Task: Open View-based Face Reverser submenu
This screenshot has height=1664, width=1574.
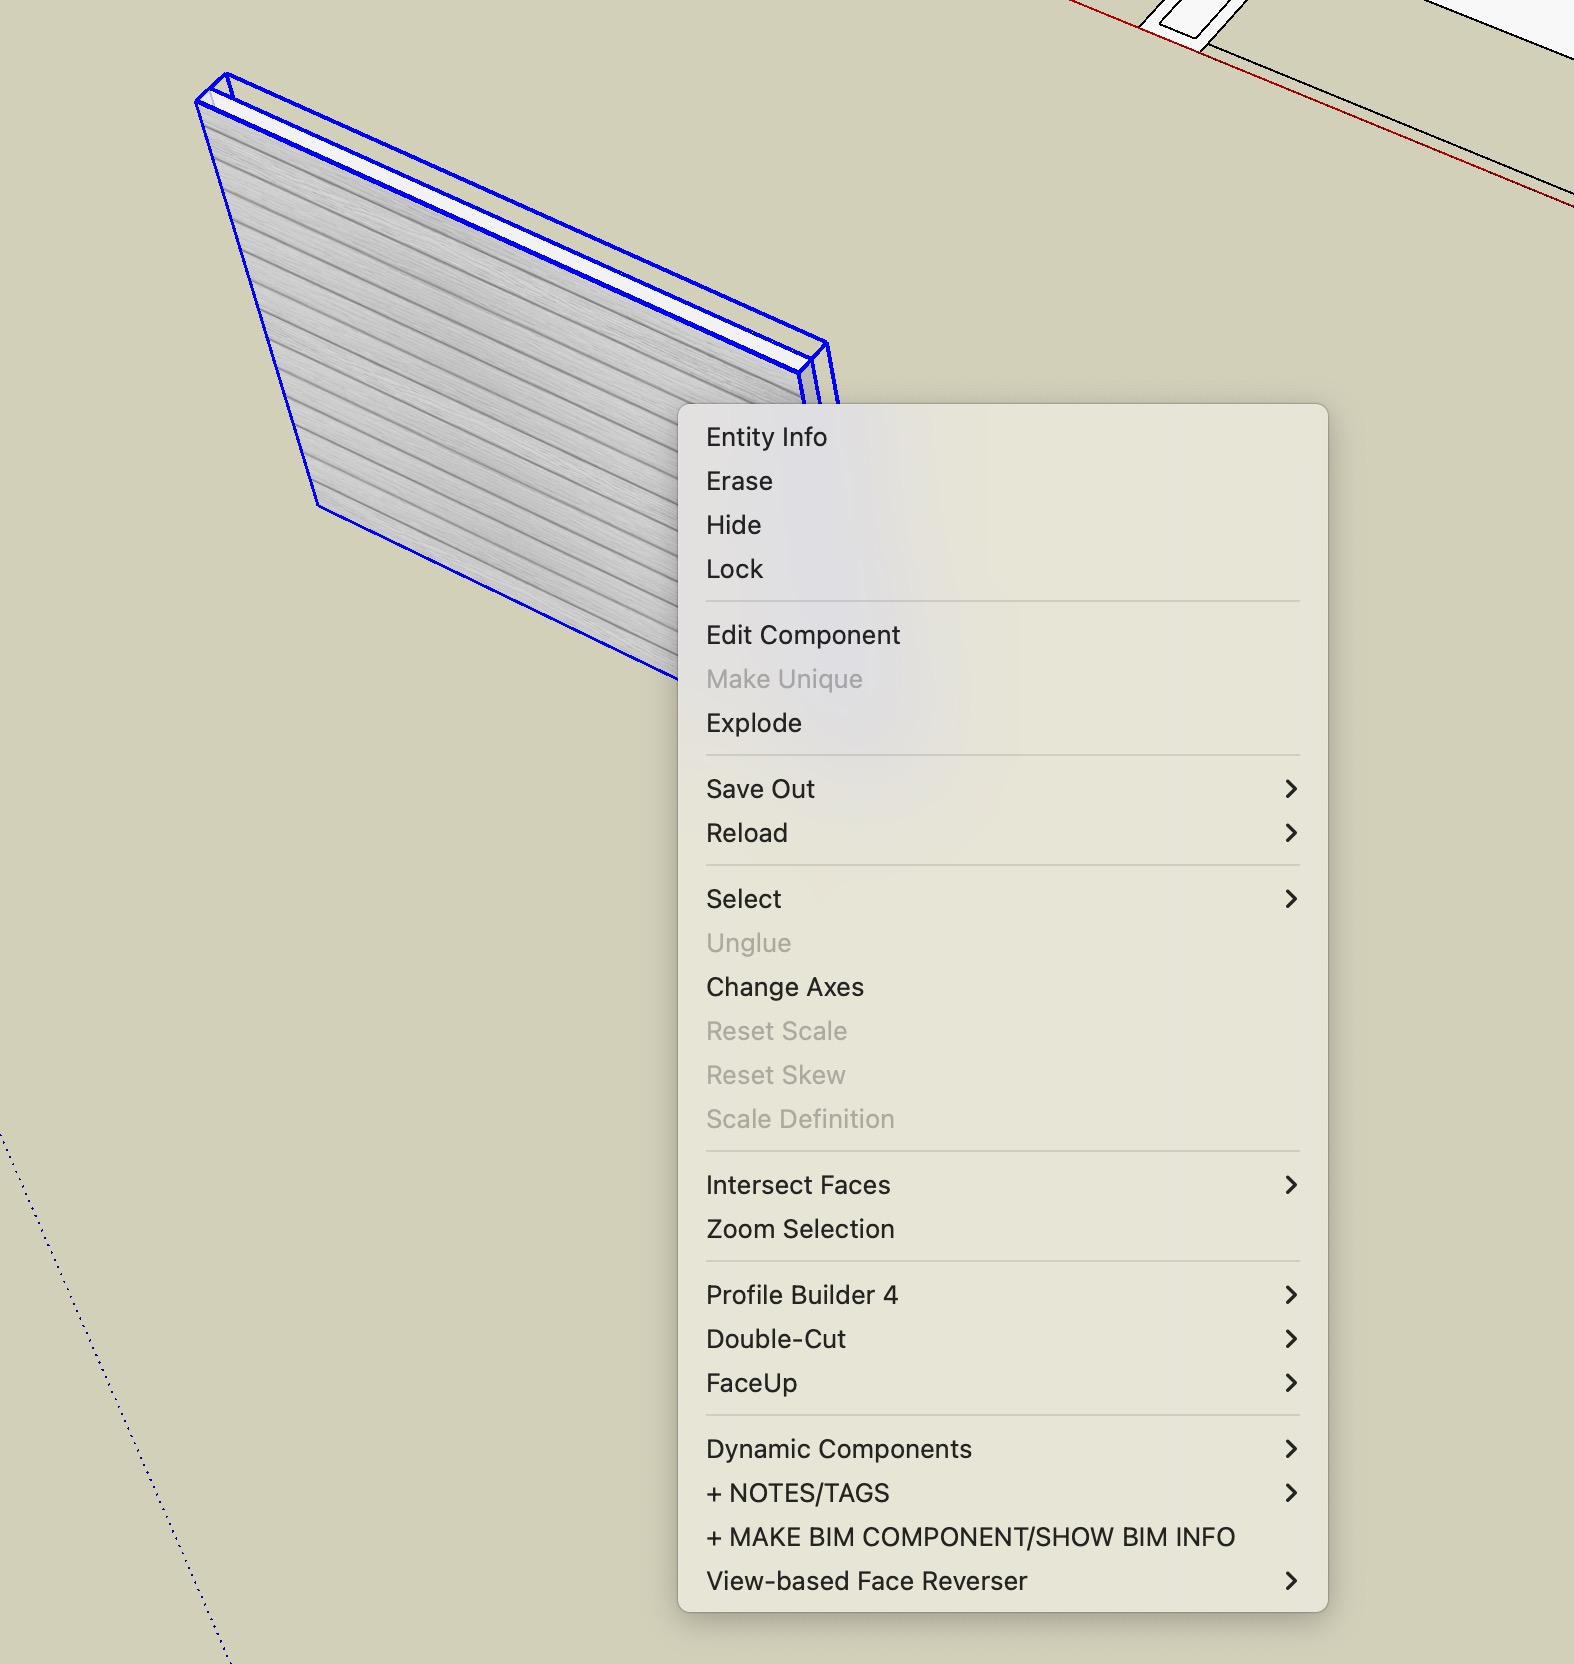Action: click(866, 1581)
